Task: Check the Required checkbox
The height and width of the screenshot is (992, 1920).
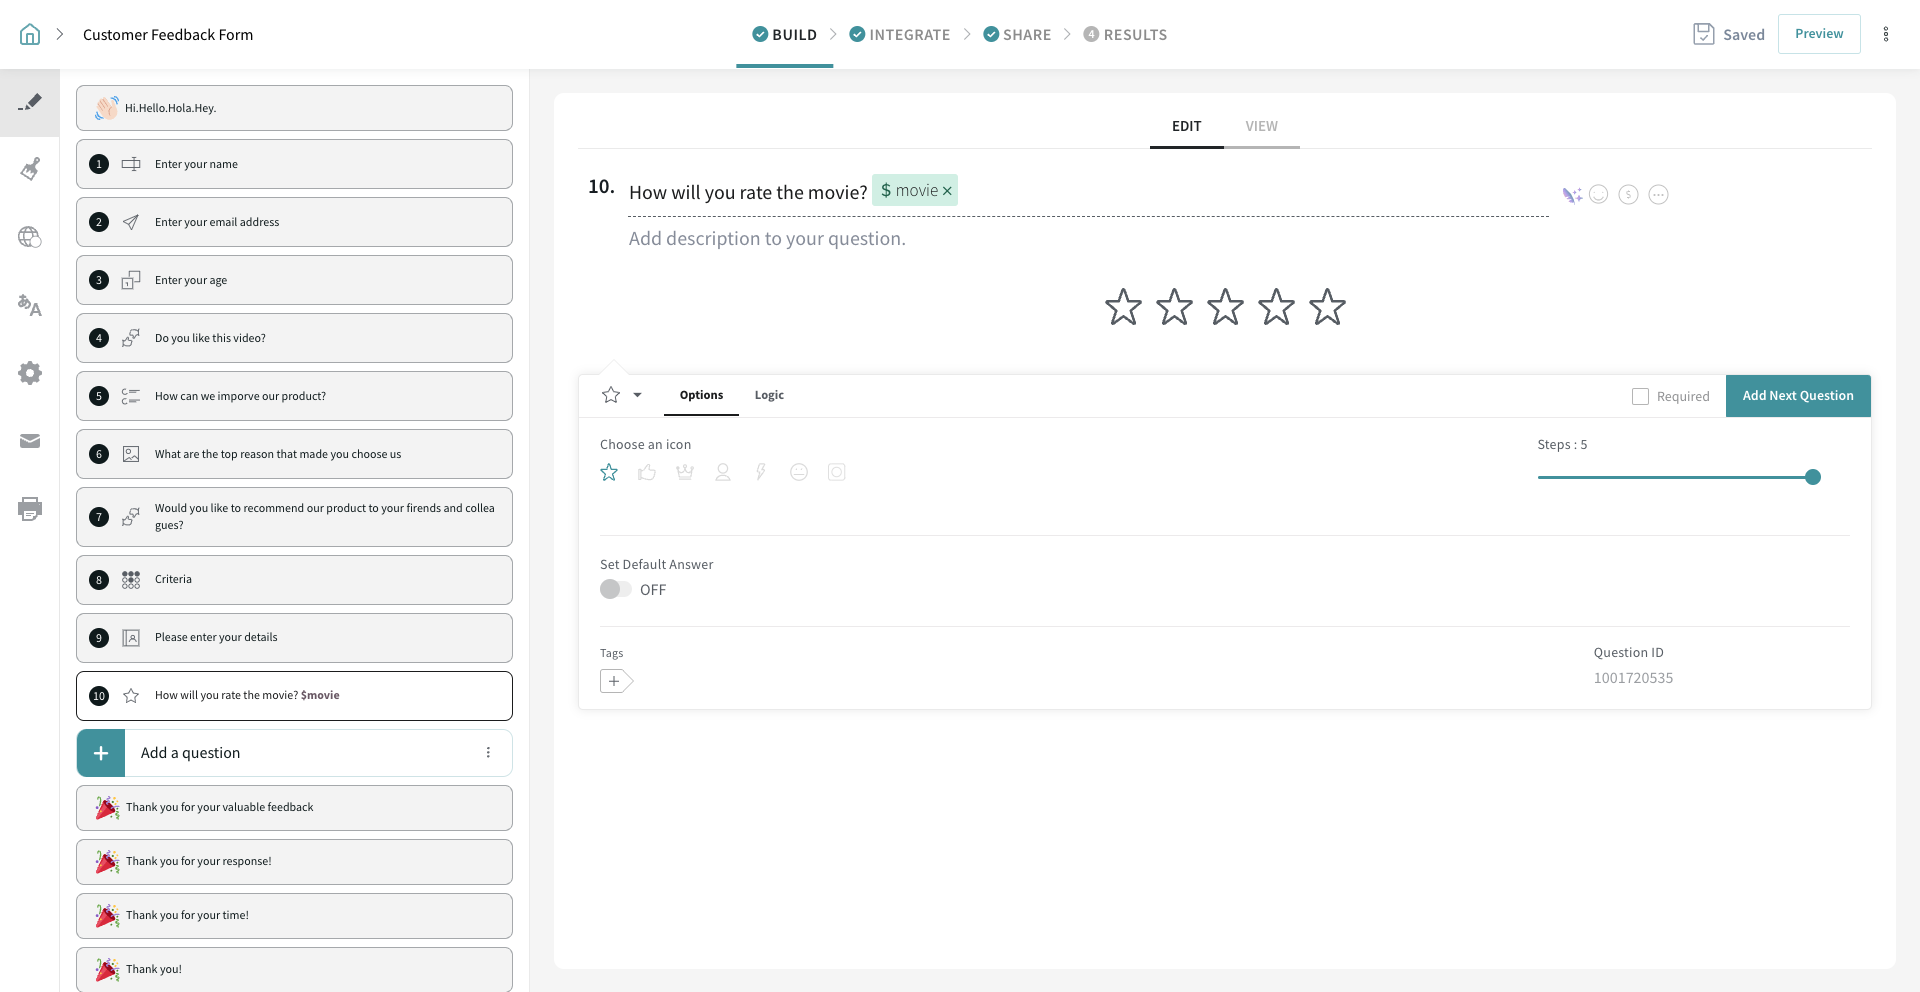Action: click(x=1640, y=396)
